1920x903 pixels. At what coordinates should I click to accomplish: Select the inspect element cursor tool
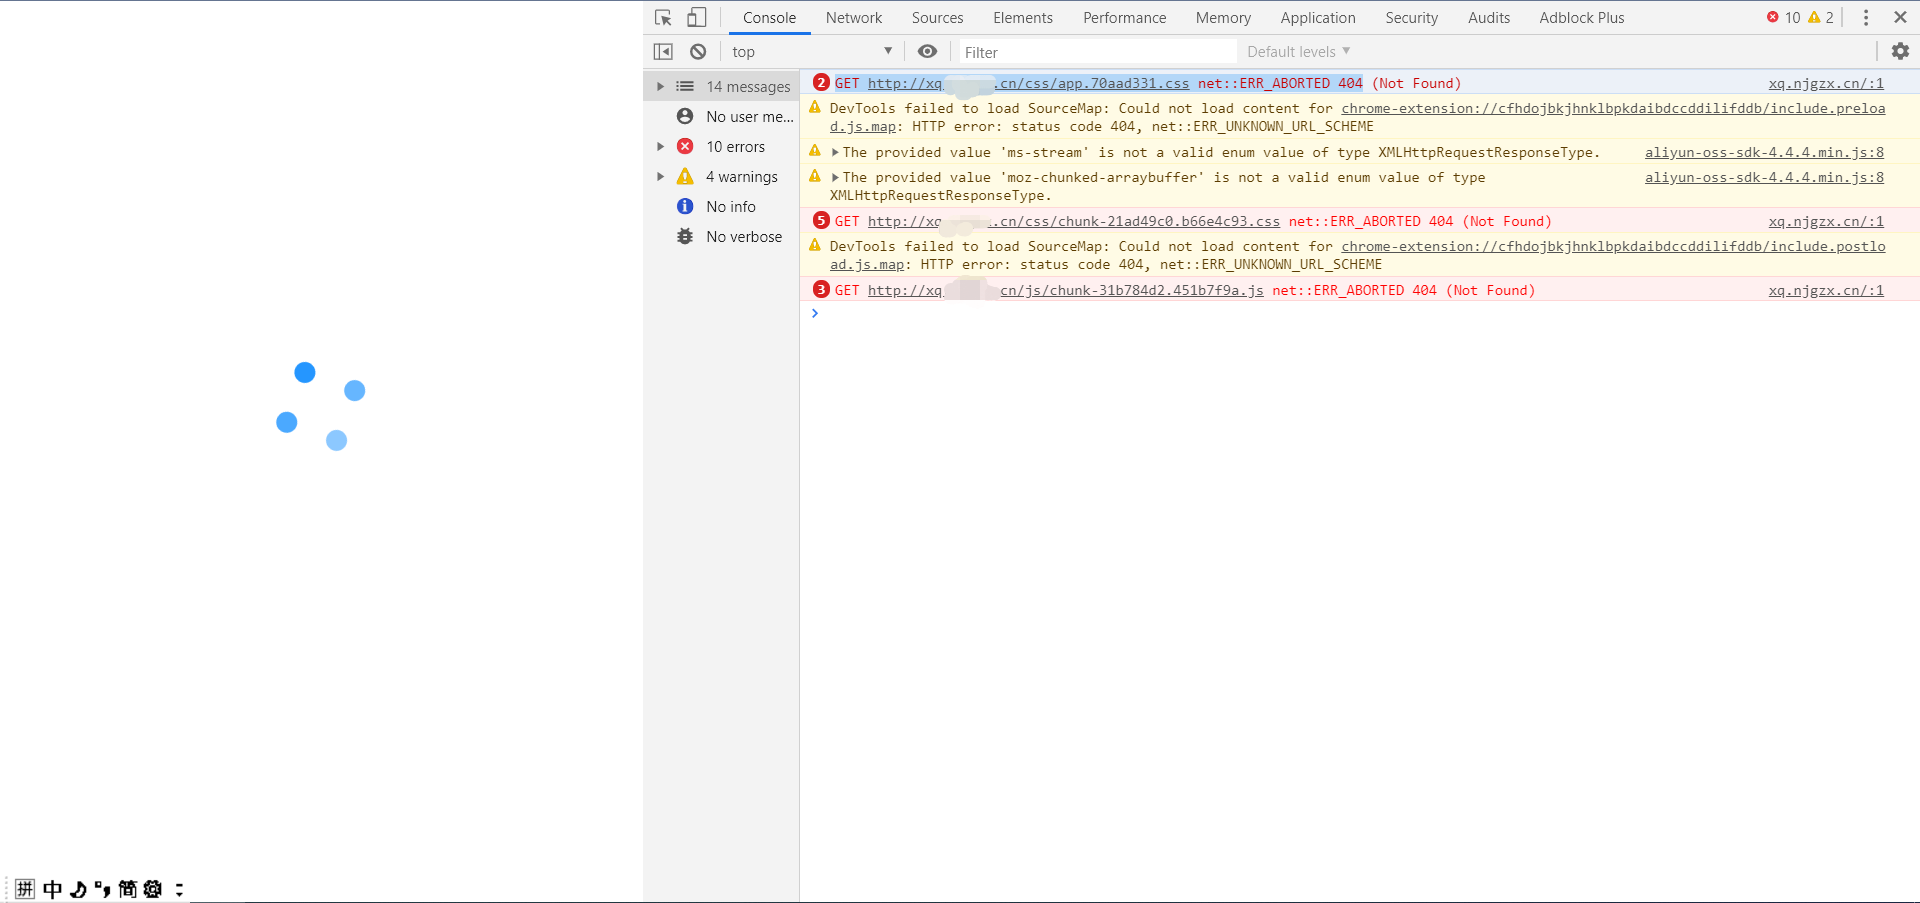pos(662,17)
